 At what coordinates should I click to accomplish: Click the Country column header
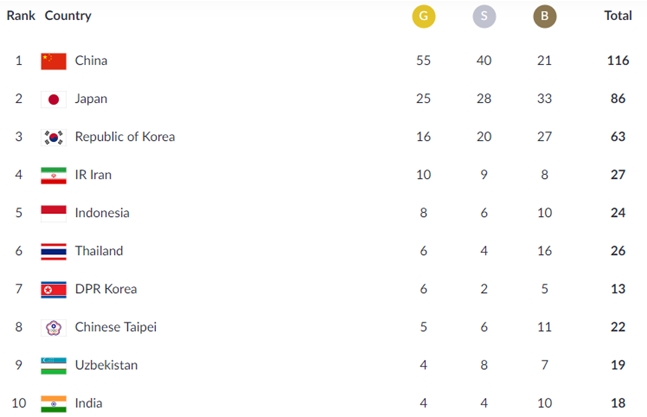68,16
